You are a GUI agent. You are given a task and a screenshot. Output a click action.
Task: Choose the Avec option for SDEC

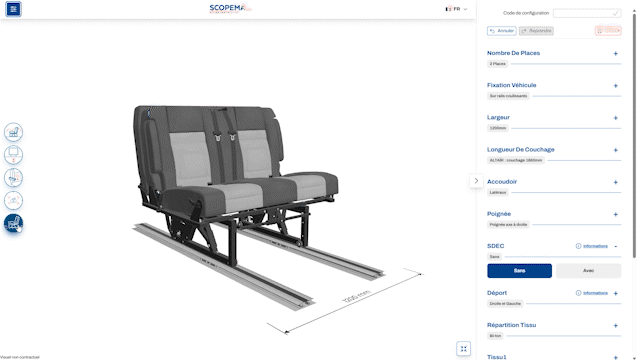(588, 271)
